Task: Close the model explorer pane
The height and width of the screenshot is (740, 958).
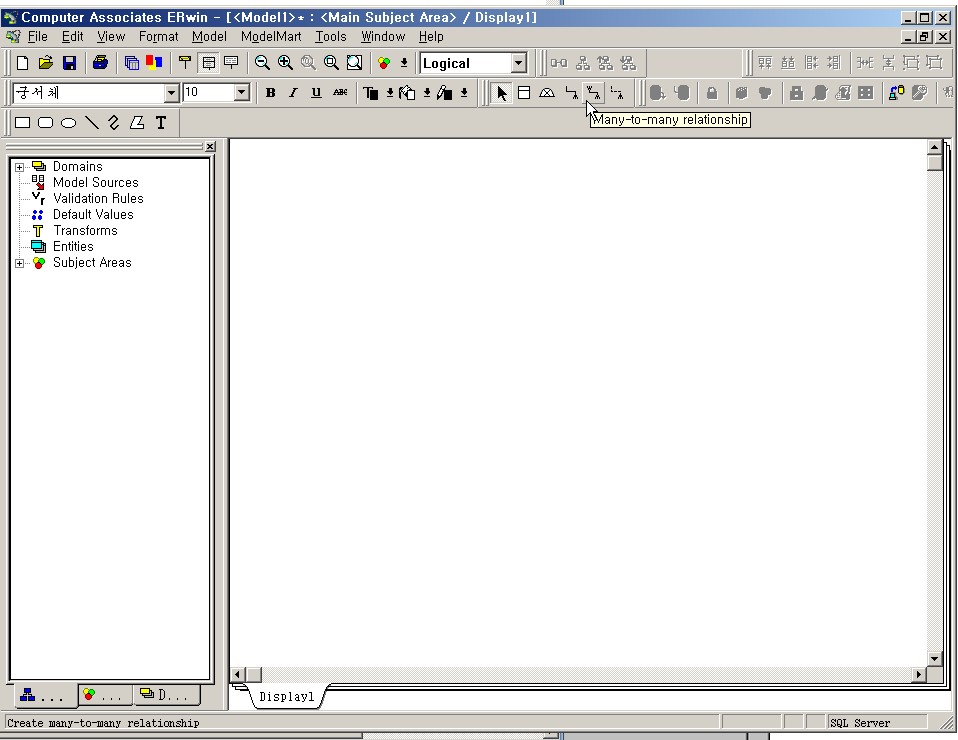Action: (x=210, y=147)
